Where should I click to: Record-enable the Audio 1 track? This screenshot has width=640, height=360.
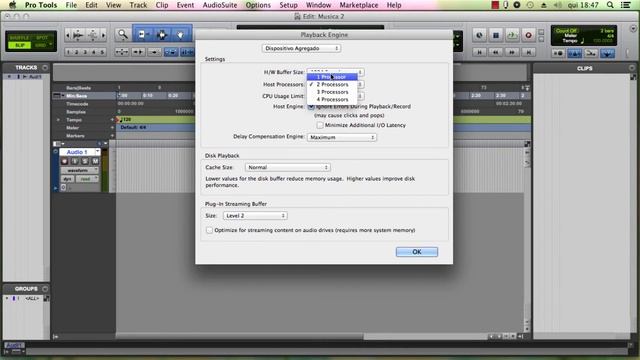click(64, 161)
